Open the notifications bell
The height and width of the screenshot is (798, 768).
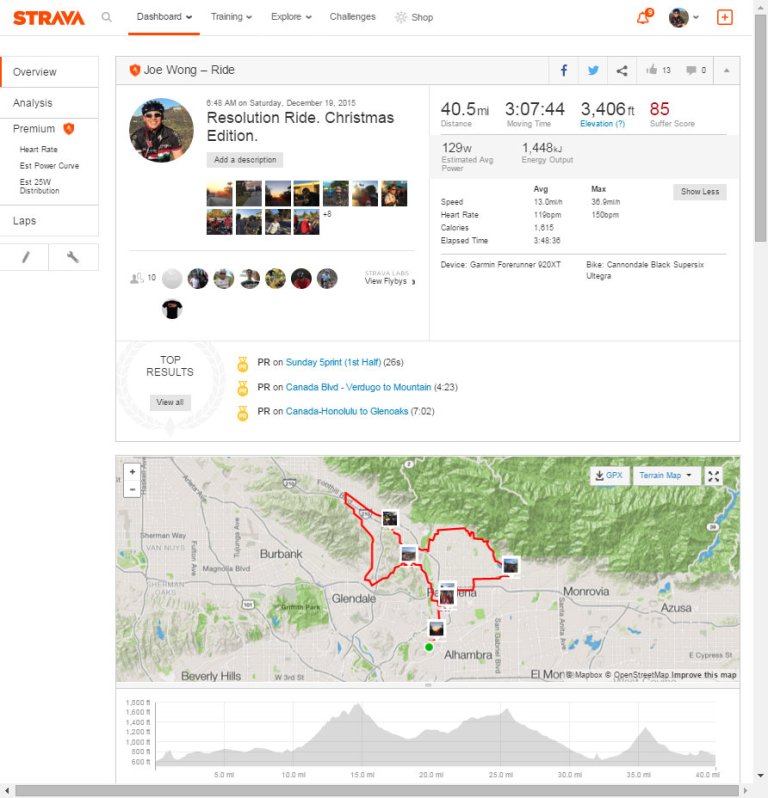(x=643, y=17)
